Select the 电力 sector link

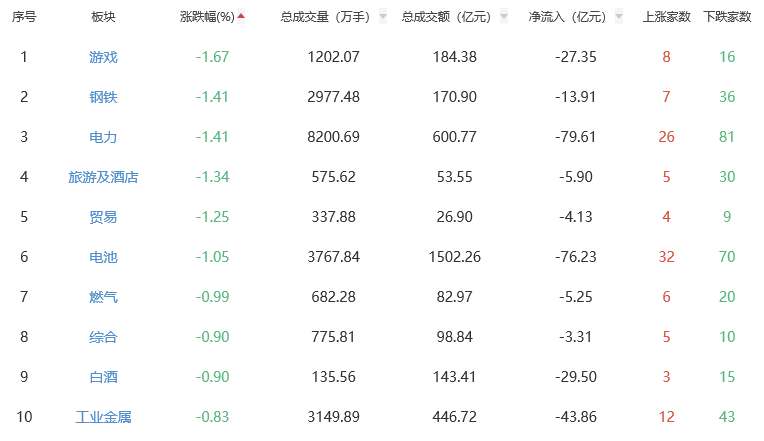(103, 137)
